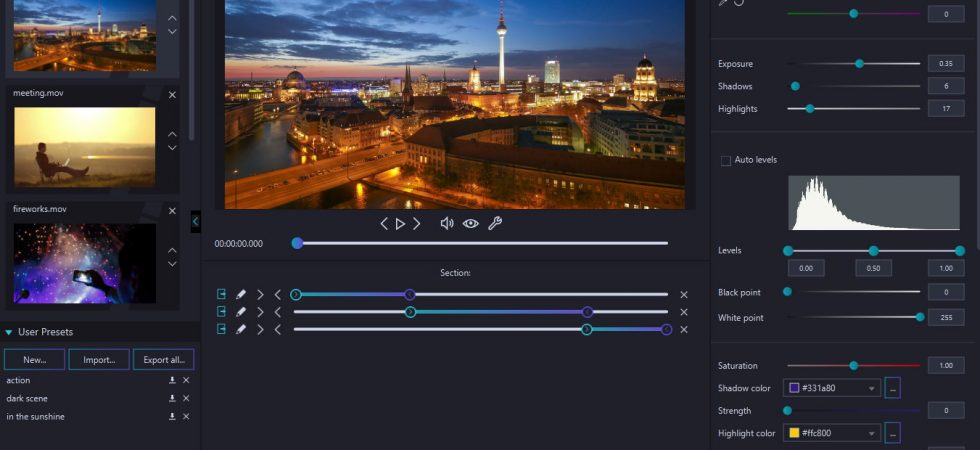Screen dimensions: 980x450
Task: Toggle preview with the eye icon
Action: [471, 224]
